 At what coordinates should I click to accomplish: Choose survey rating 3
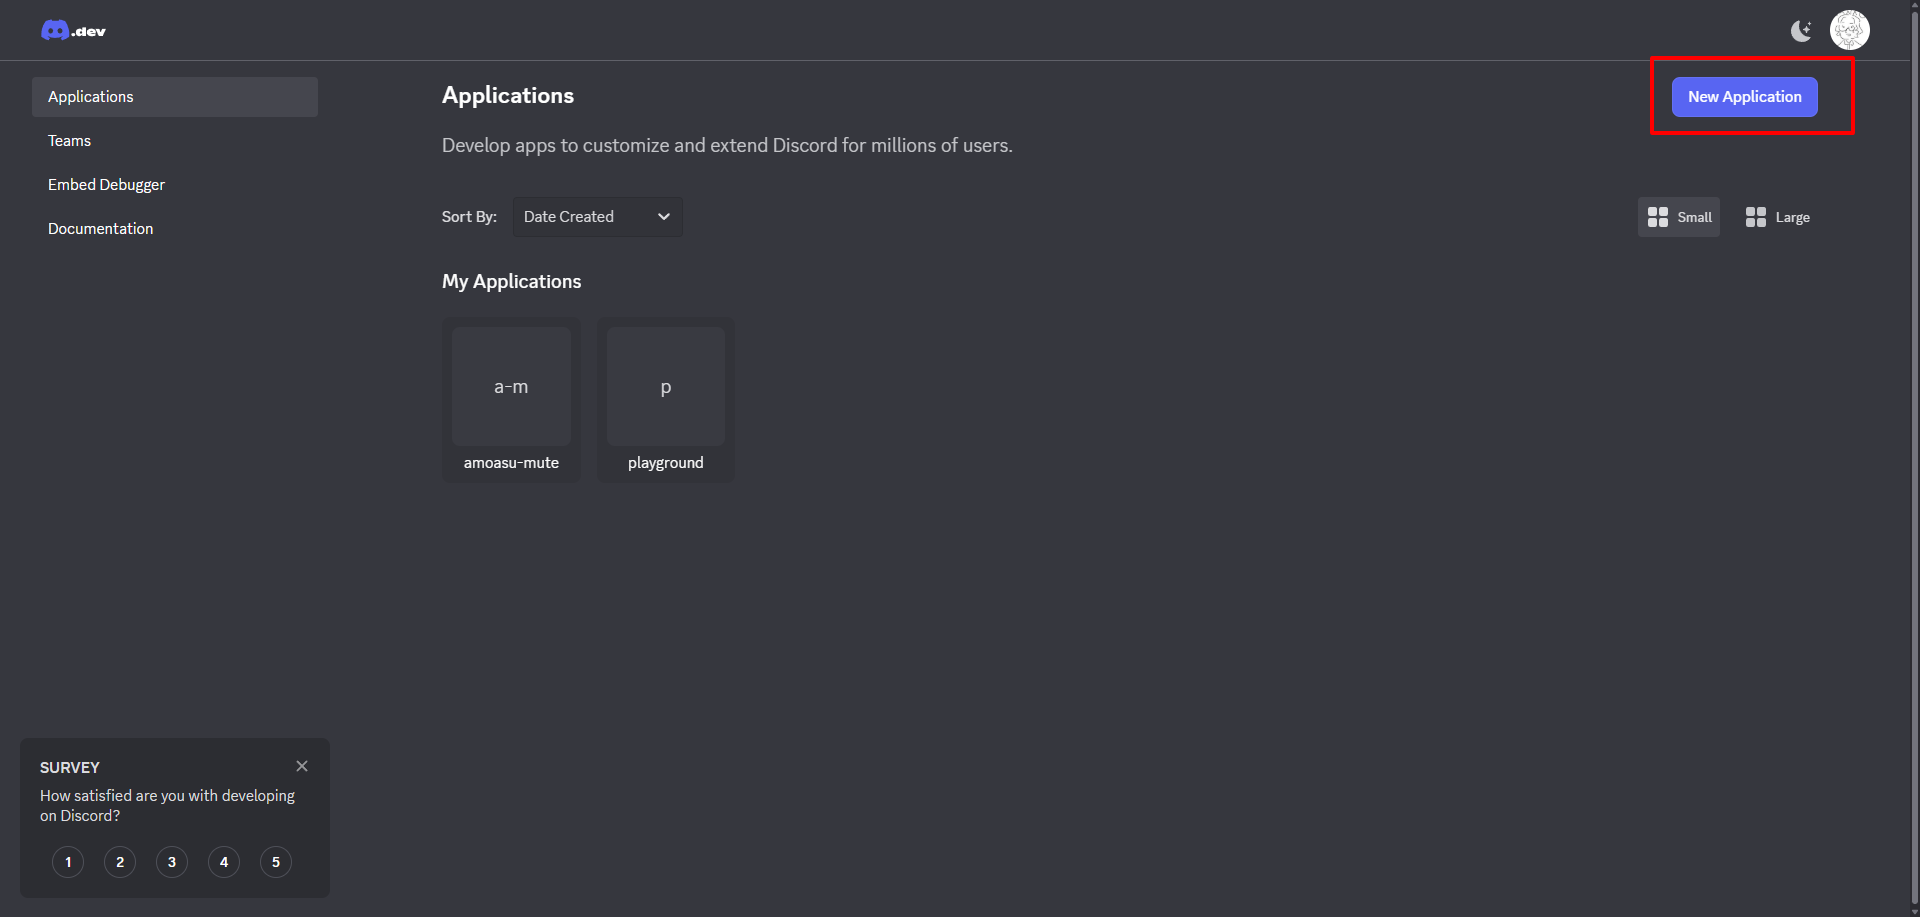tap(172, 862)
